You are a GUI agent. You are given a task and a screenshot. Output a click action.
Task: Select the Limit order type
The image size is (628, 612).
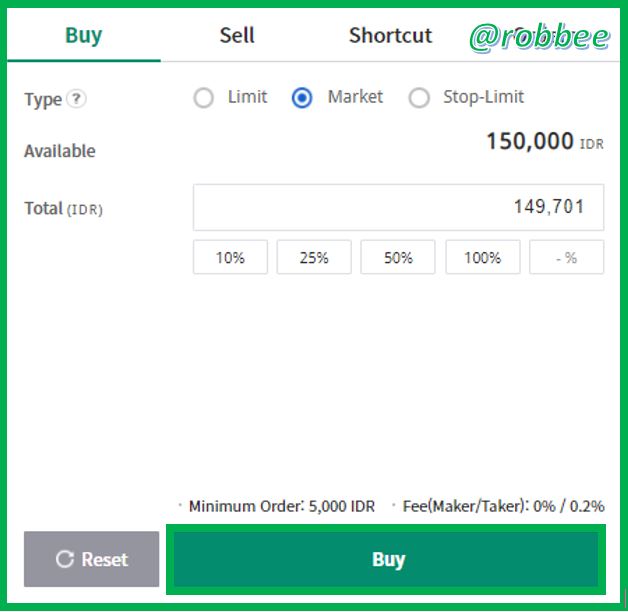click(204, 98)
